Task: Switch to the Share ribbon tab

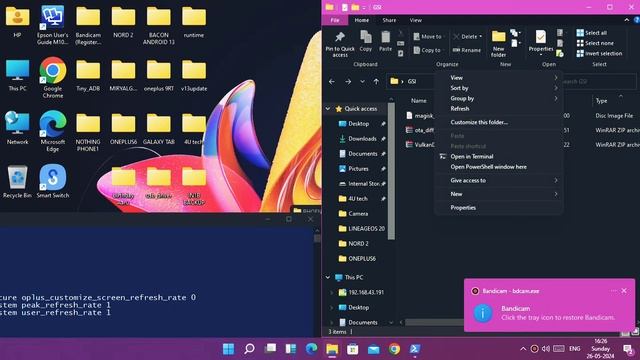Action: click(389, 20)
